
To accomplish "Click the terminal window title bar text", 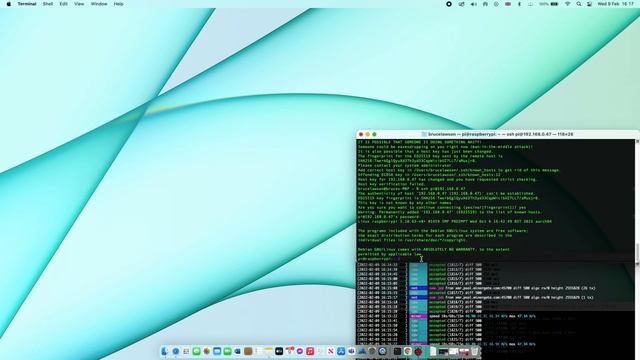I will [500, 134].
